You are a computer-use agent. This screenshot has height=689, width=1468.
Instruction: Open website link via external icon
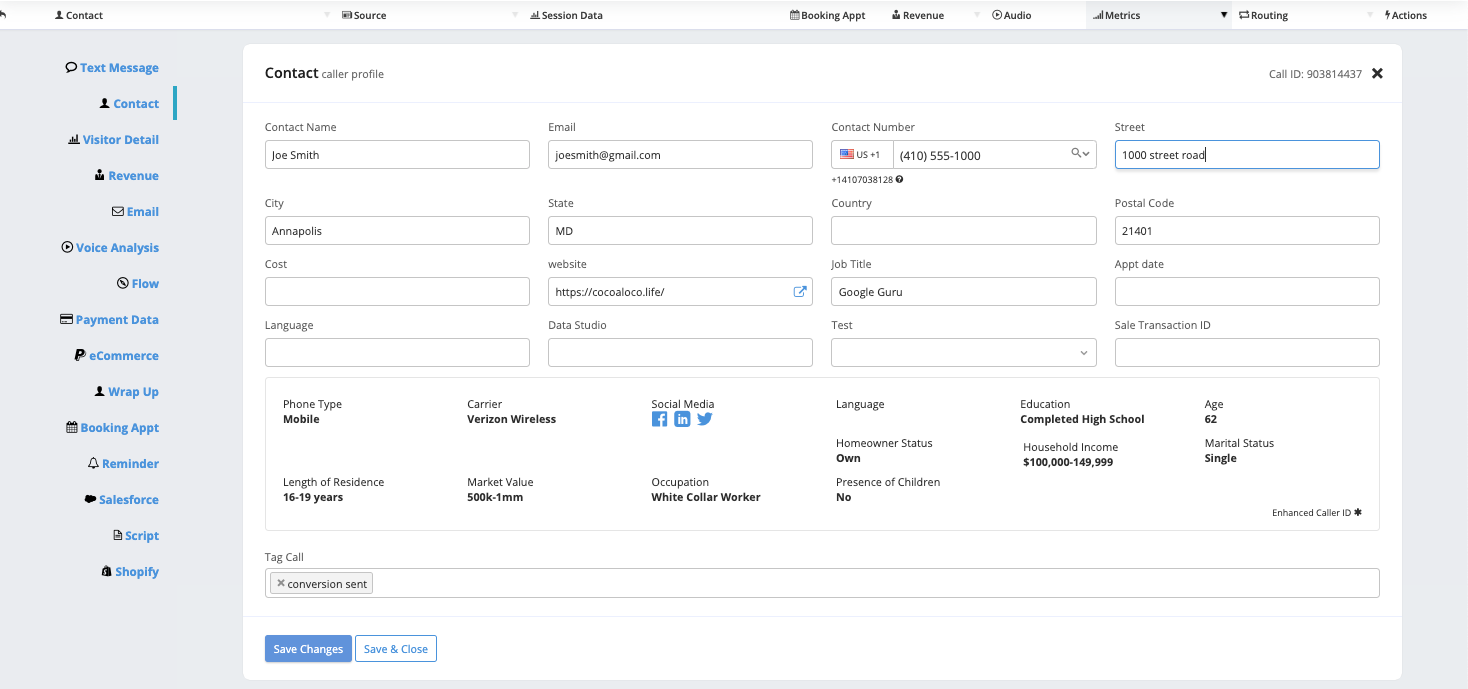[800, 292]
